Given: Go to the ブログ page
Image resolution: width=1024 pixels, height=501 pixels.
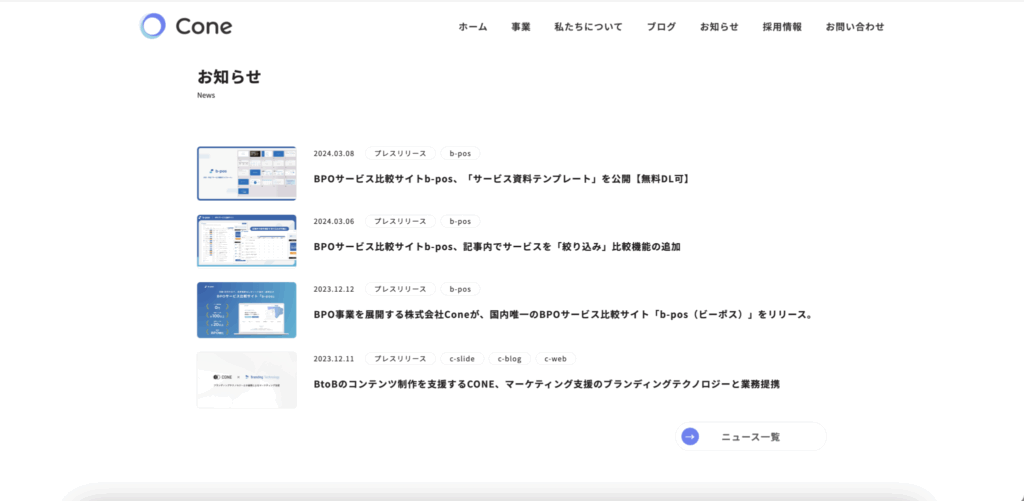Looking at the screenshot, I should tap(661, 27).
